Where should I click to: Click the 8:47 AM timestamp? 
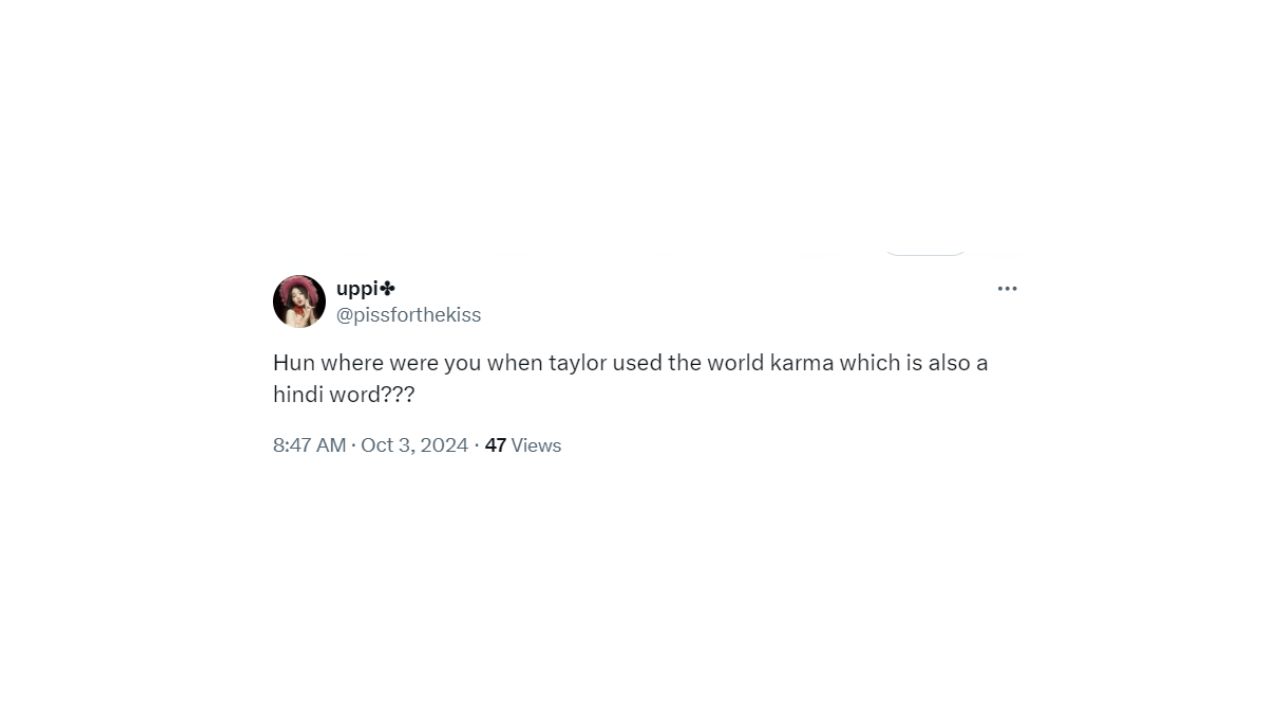(309, 445)
